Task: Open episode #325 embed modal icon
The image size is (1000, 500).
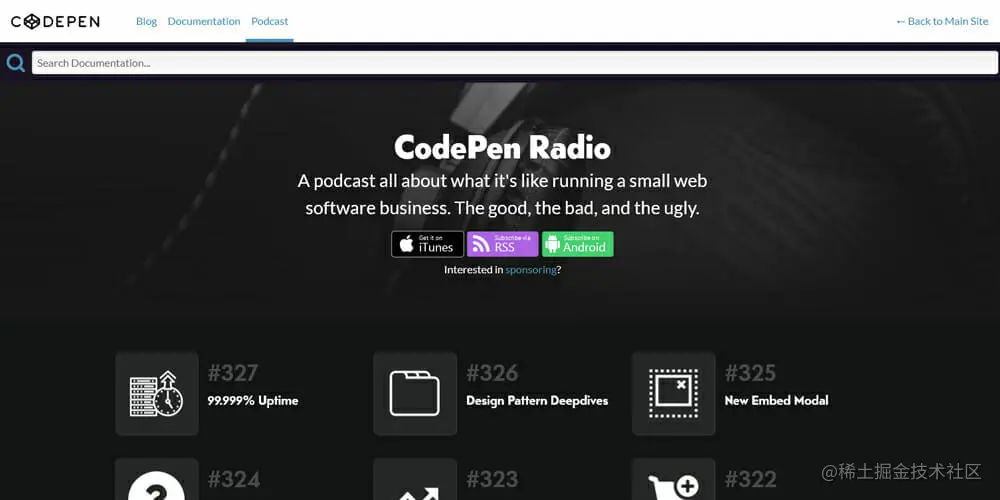Action: click(x=673, y=393)
